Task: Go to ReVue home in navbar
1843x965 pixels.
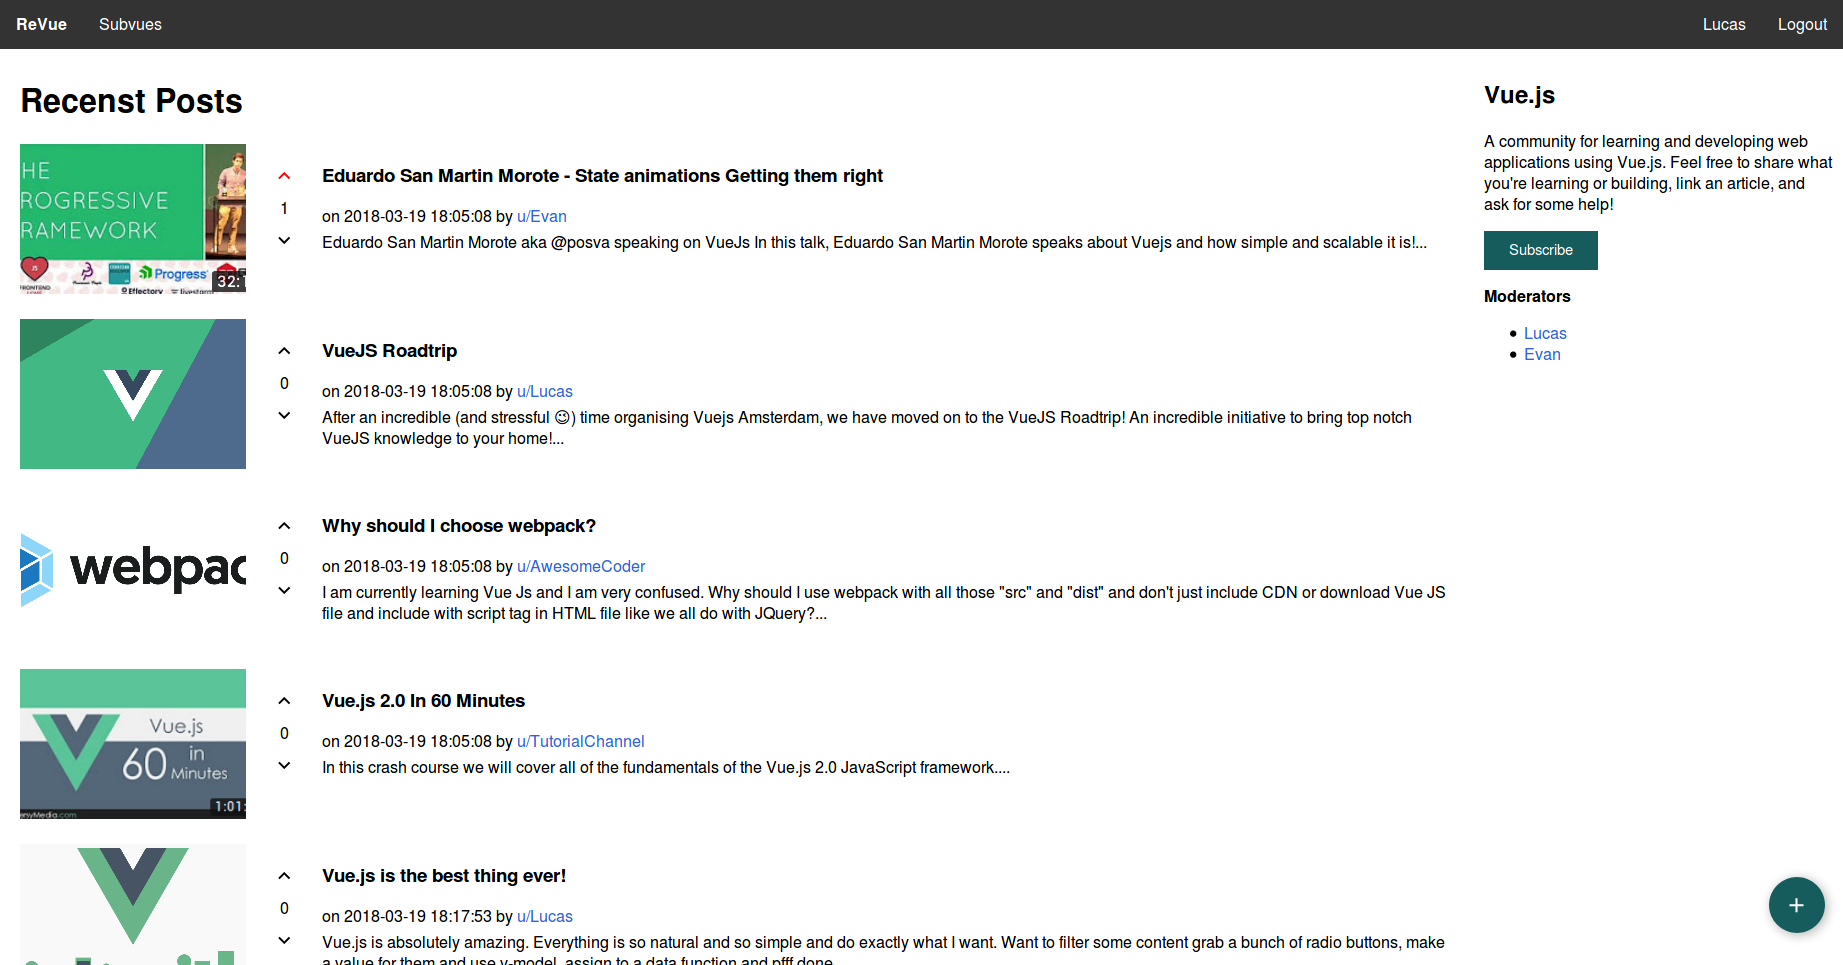Action: click(41, 24)
